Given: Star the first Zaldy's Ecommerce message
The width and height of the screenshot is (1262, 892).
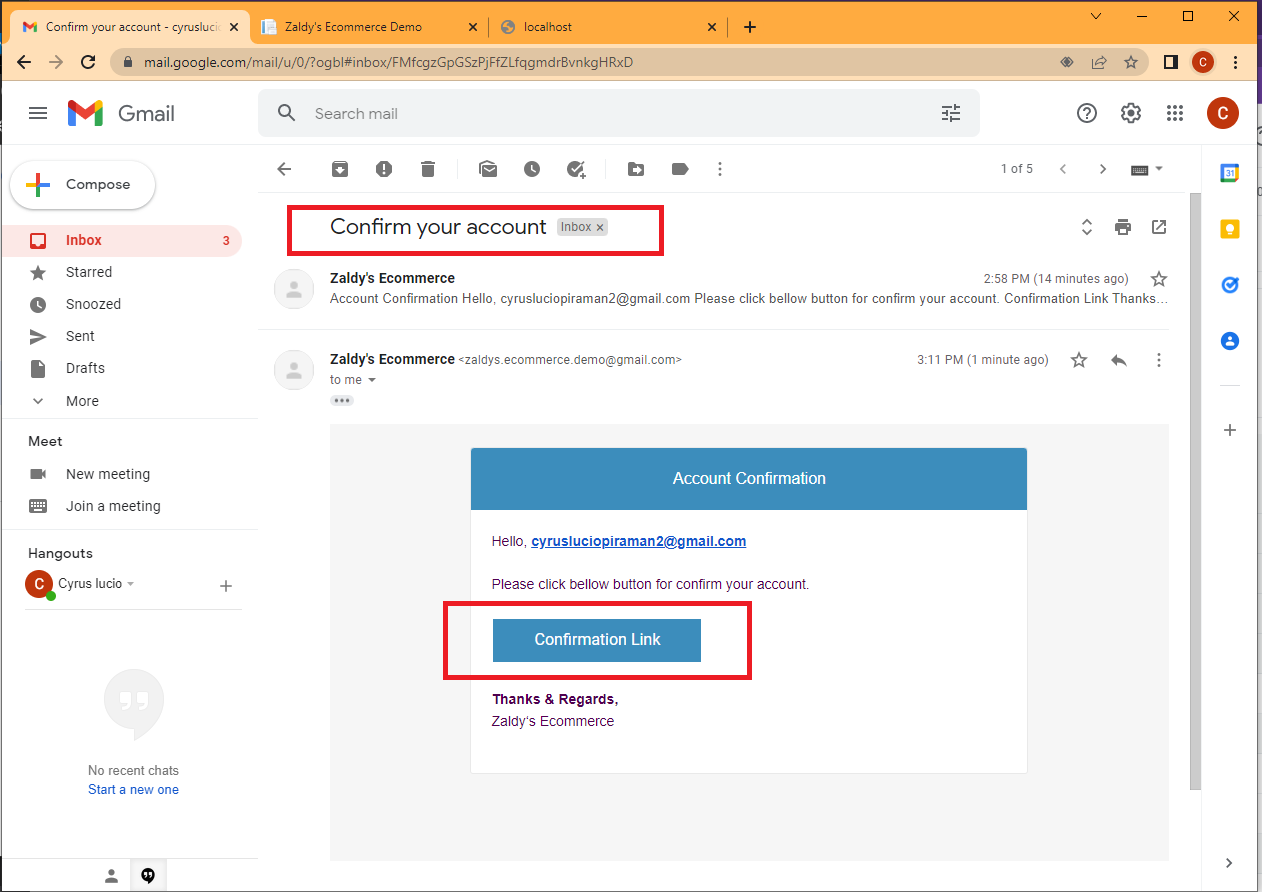Looking at the screenshot, I should tap(1158, 279).
